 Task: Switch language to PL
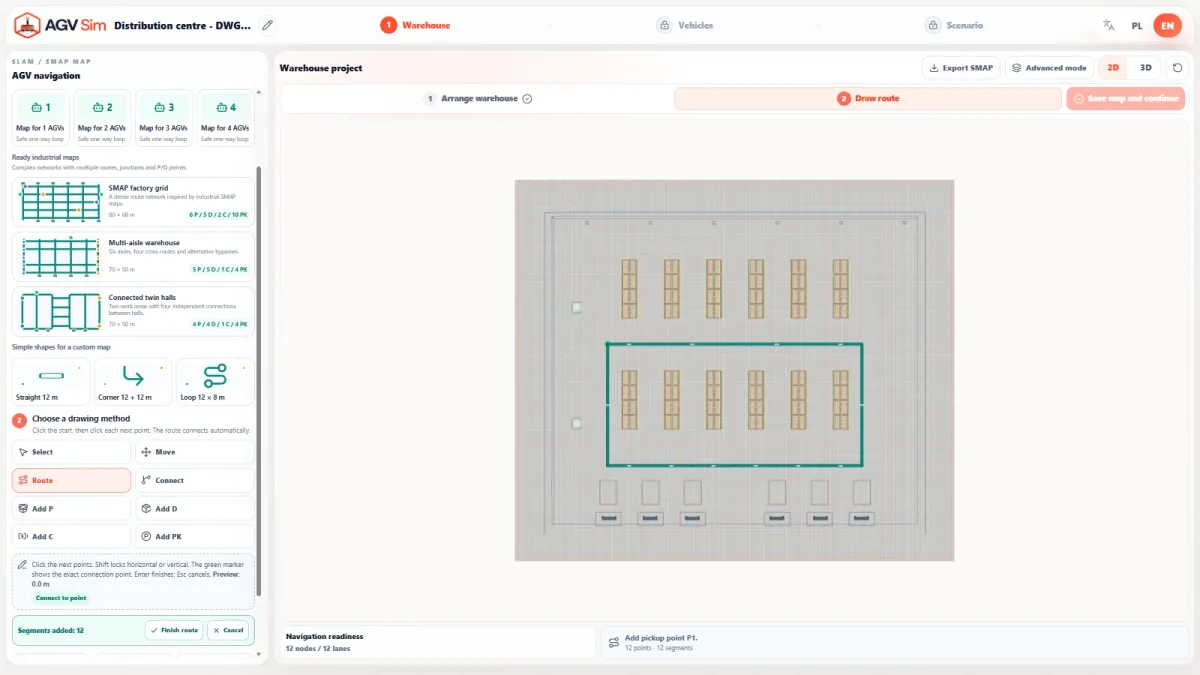[1137, 25]
